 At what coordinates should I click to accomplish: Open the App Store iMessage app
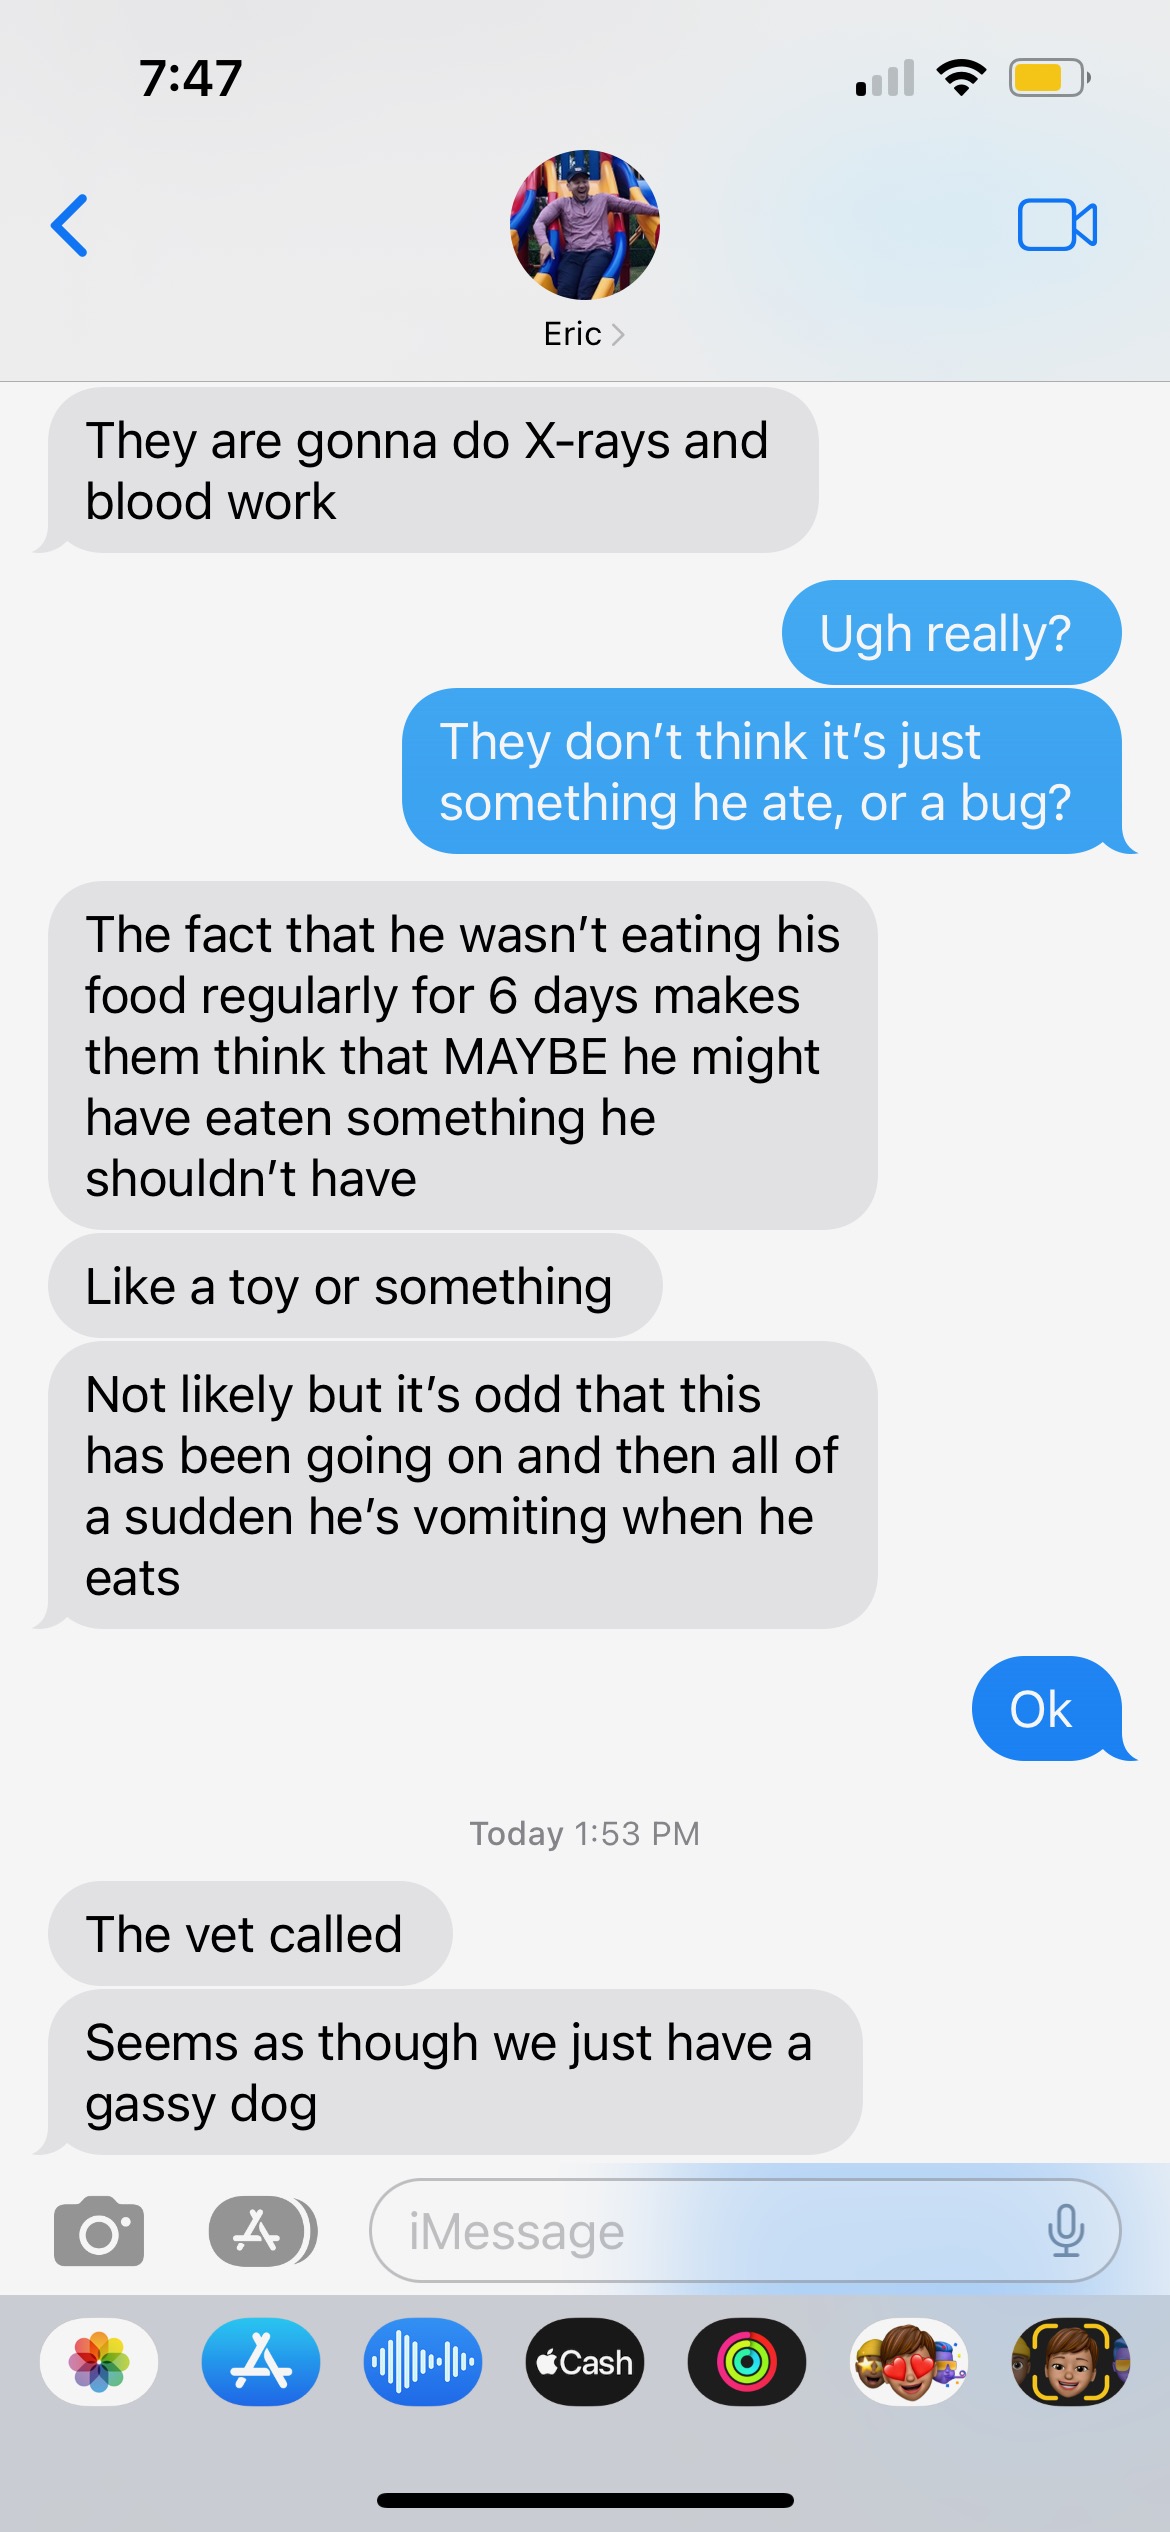261,2362
